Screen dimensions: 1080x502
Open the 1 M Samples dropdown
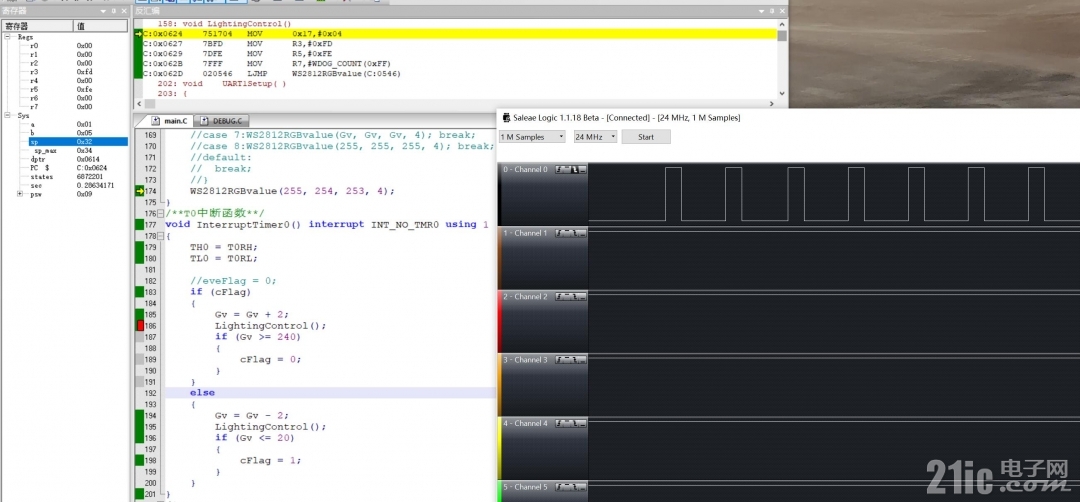coord(532,137)
